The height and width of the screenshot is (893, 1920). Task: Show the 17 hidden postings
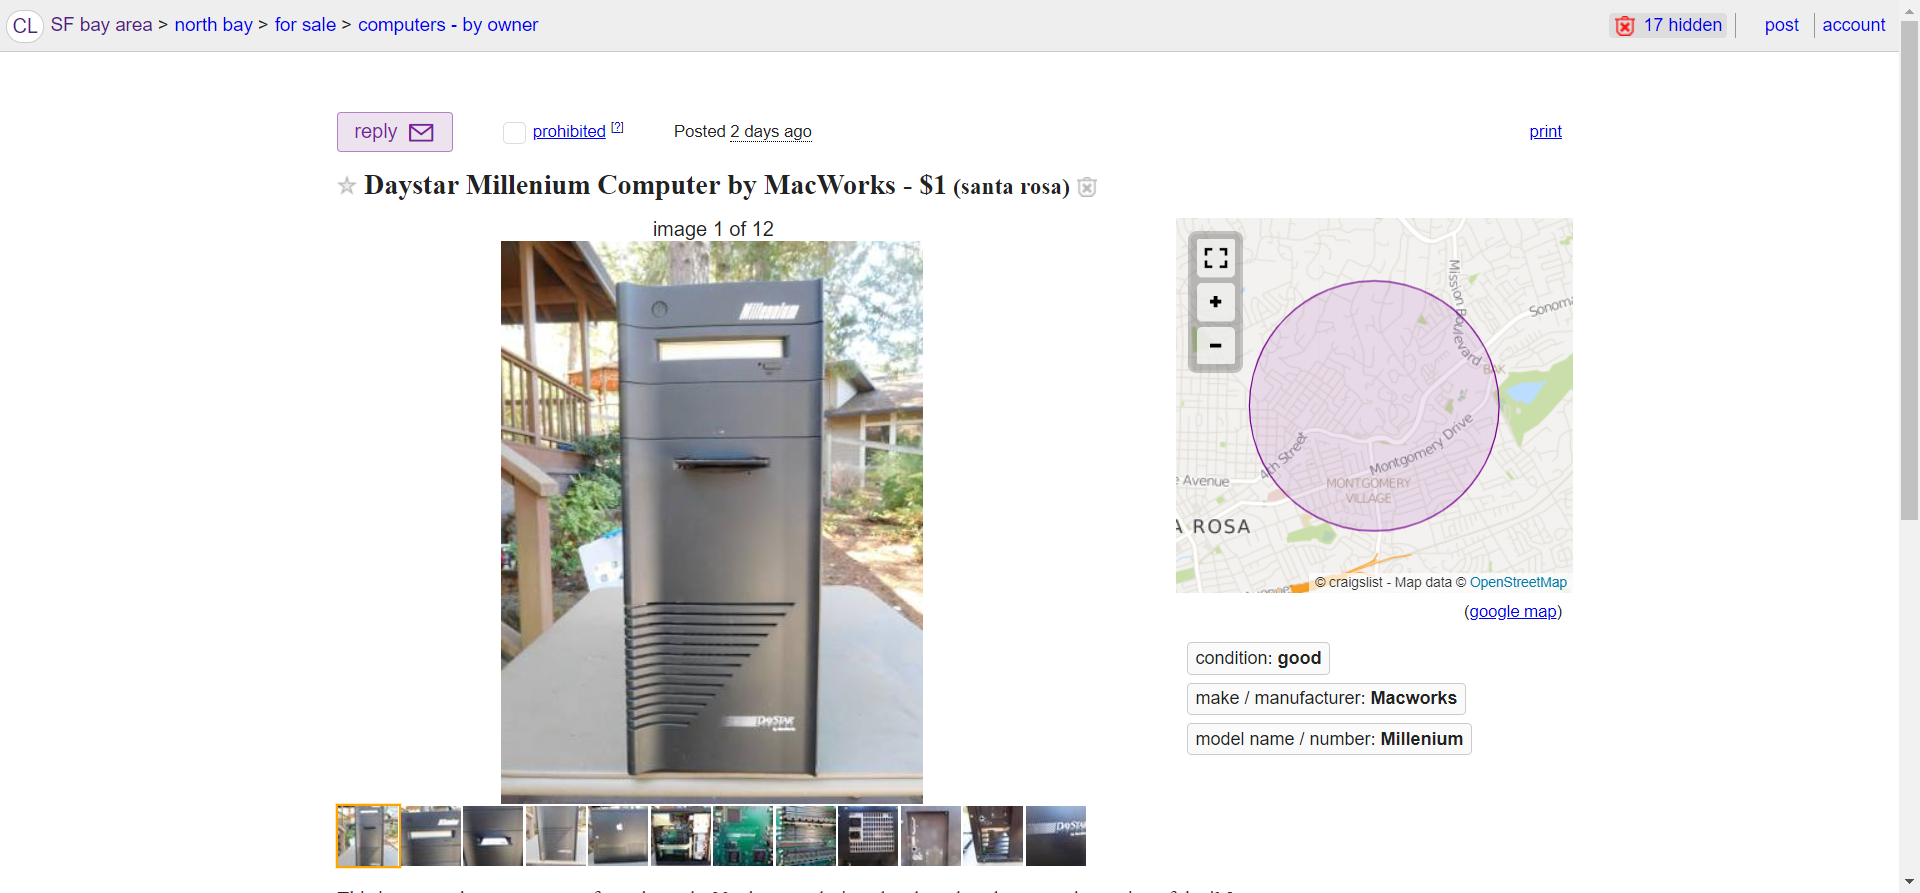tap(1669, 25)
